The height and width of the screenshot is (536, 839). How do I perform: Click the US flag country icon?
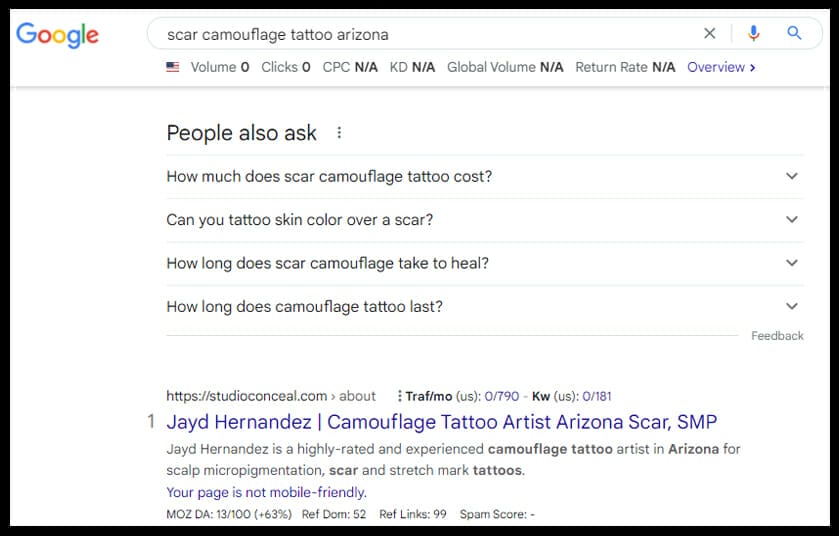click(173, 67)
